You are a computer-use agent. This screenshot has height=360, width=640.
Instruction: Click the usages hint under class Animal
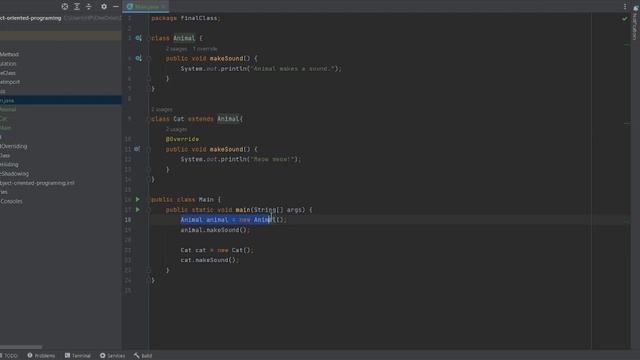pos(177,49)
